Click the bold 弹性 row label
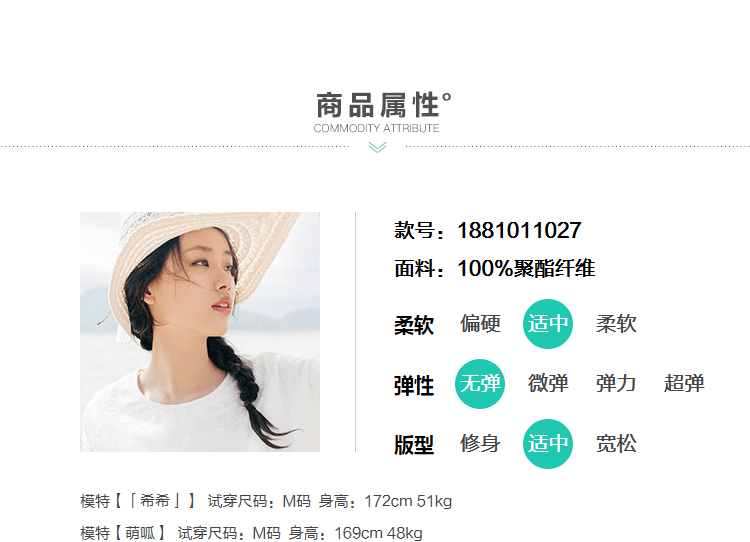Image resolution: width=750 pixels, height=542 pixels. click(414, 386)
